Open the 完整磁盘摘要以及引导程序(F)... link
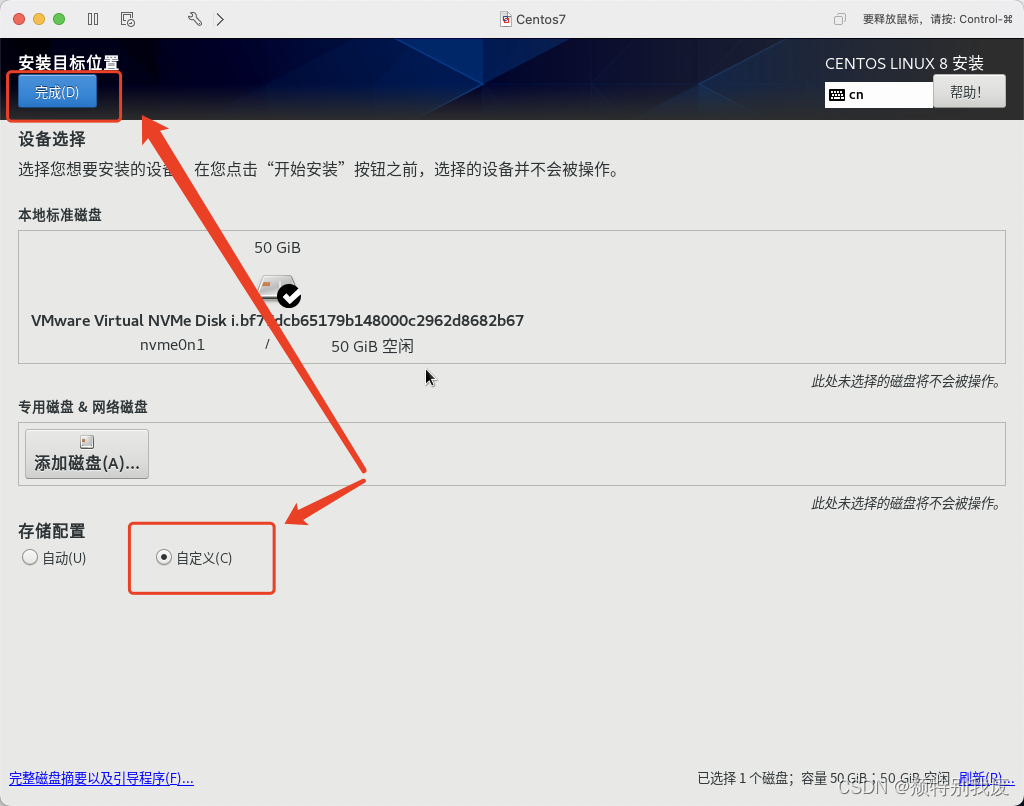Image resolution: width=1024 pixels, height=806 pixels. [x=101, y=779]
